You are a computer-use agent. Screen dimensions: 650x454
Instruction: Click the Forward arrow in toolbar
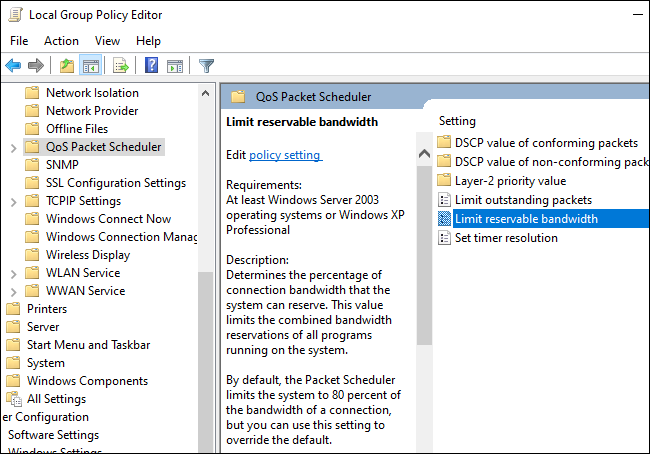point(36,66)
